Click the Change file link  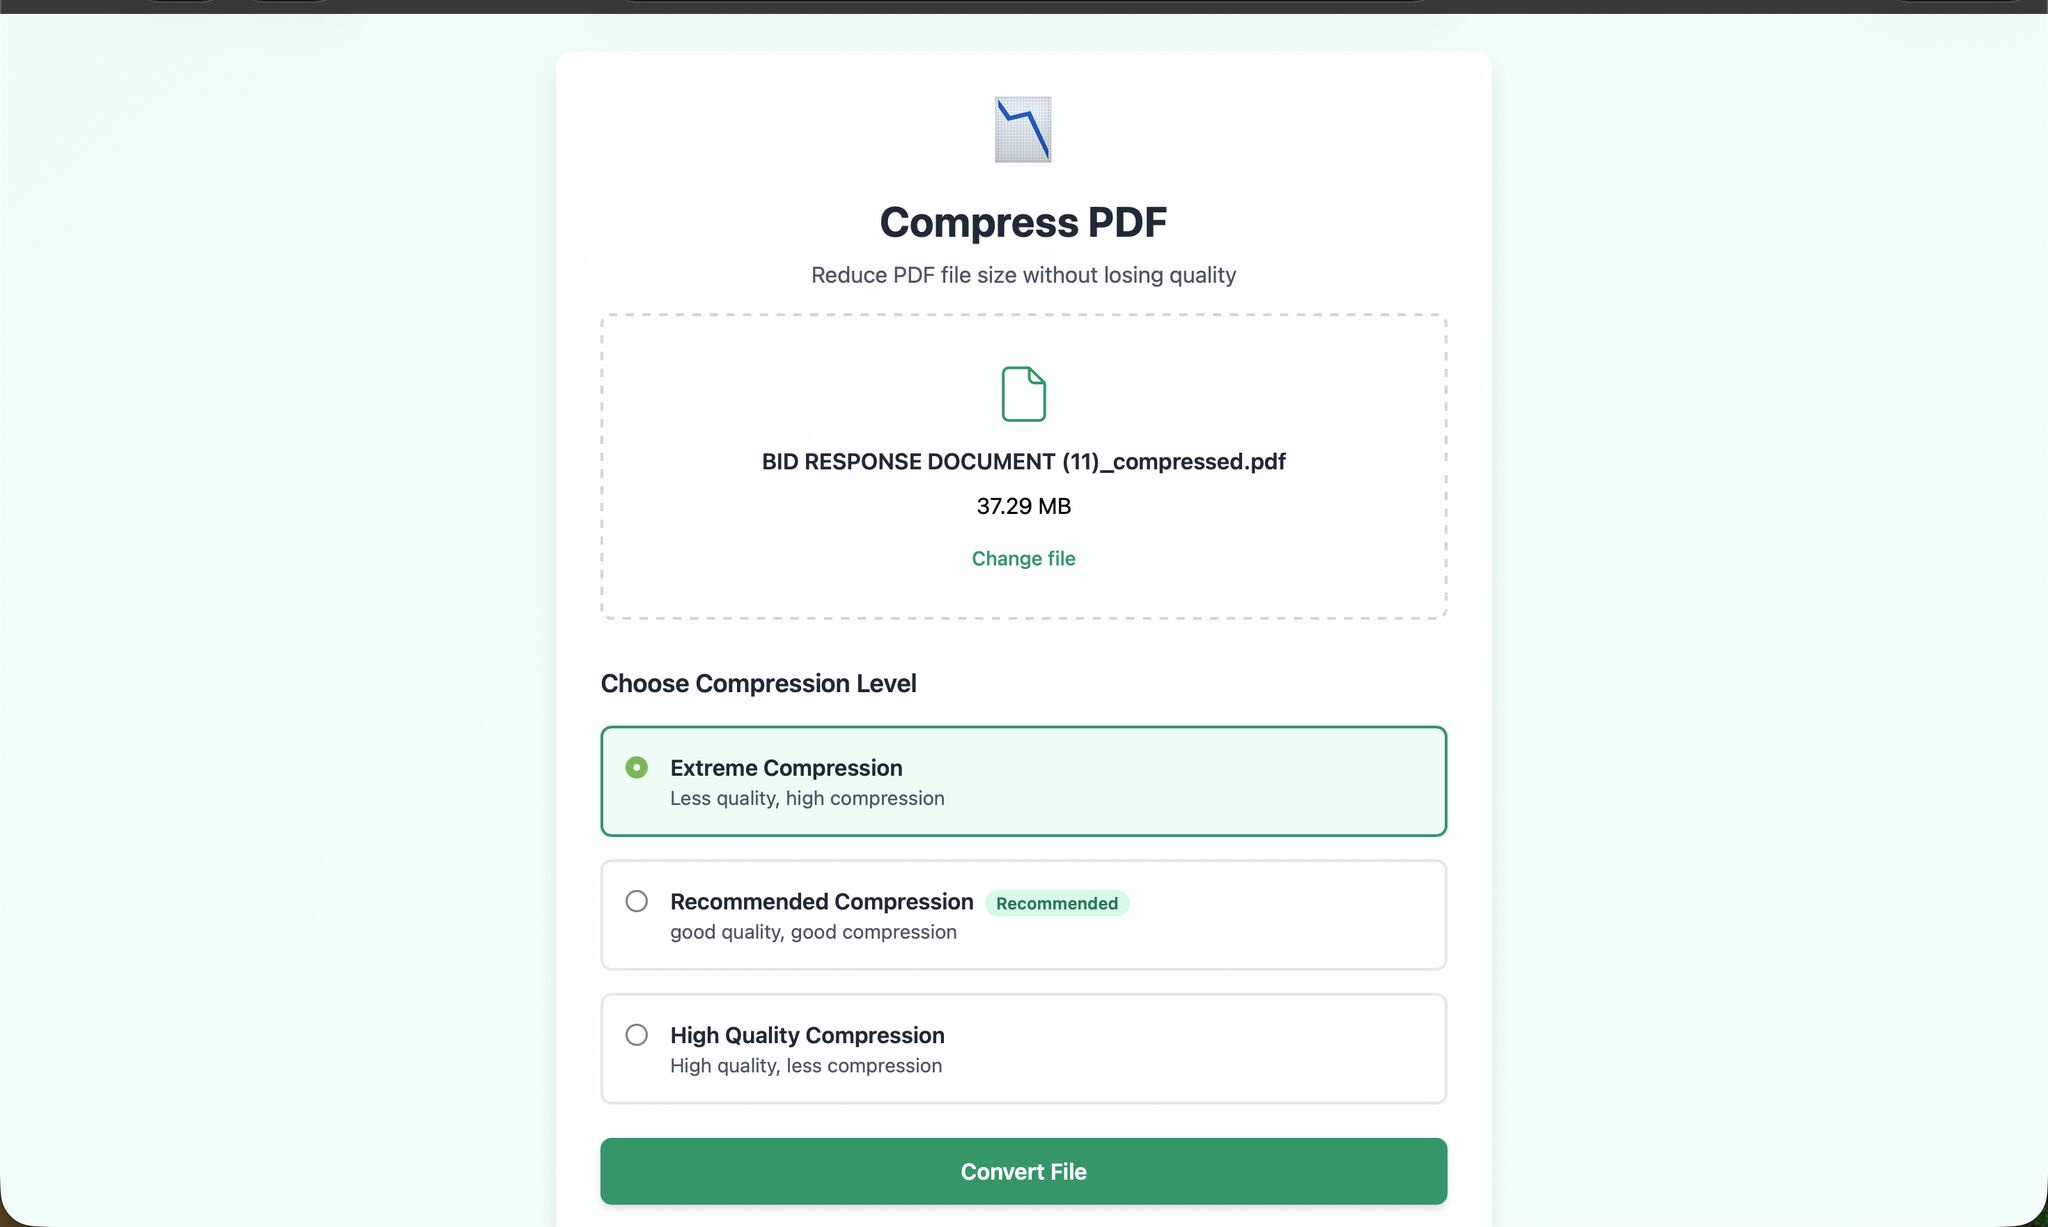1023,558
